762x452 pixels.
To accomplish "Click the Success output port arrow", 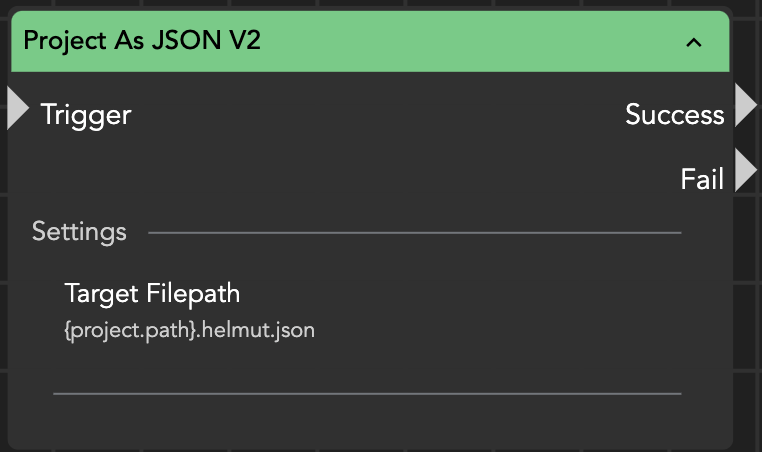I will tap(746, 105).
